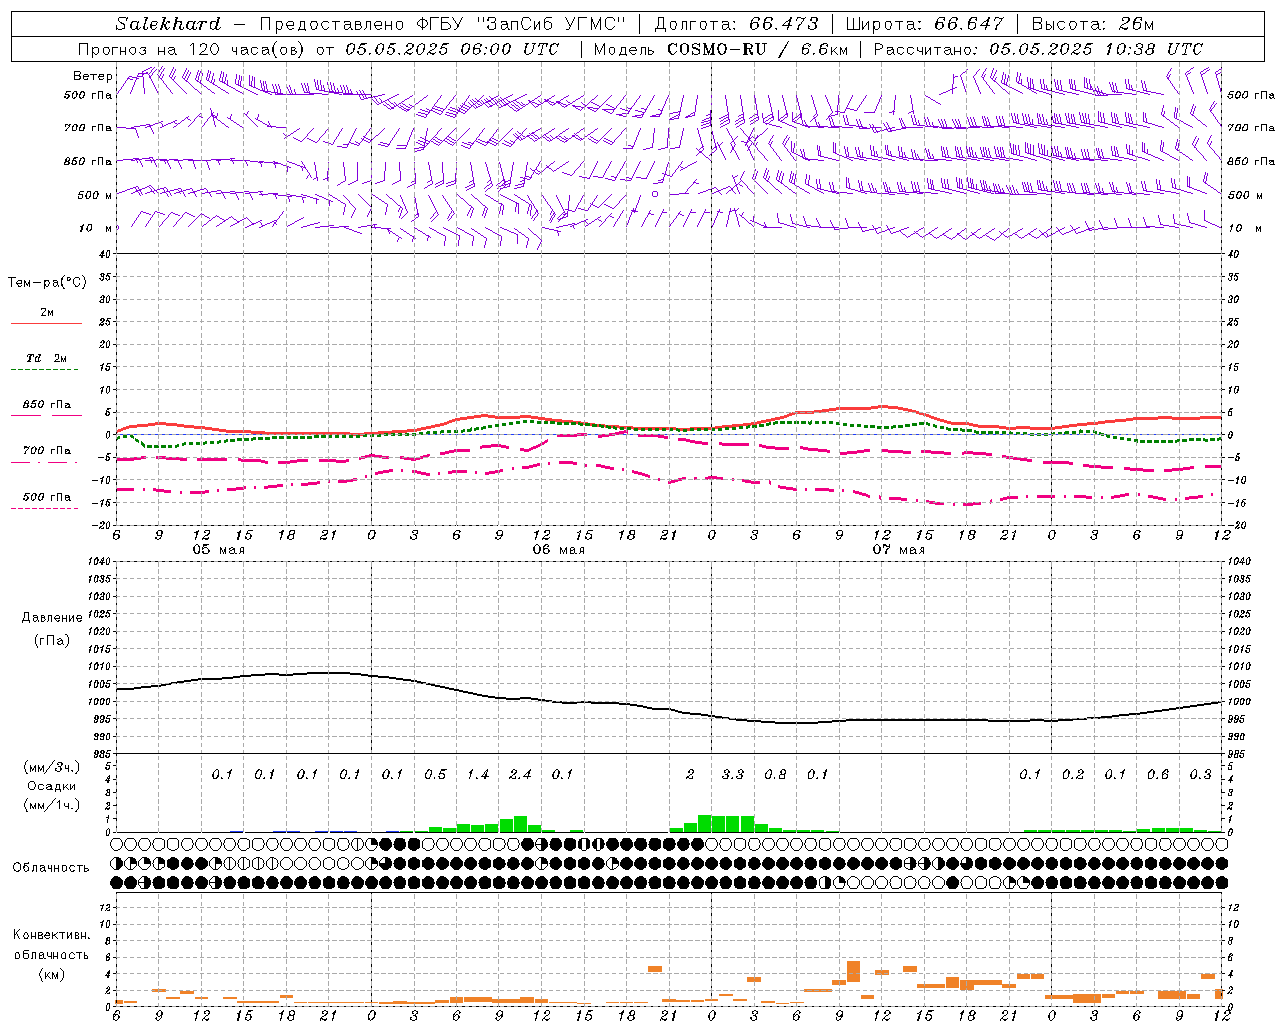Select the (мм/1ч.) precipitation unit label

click(51, 805)
